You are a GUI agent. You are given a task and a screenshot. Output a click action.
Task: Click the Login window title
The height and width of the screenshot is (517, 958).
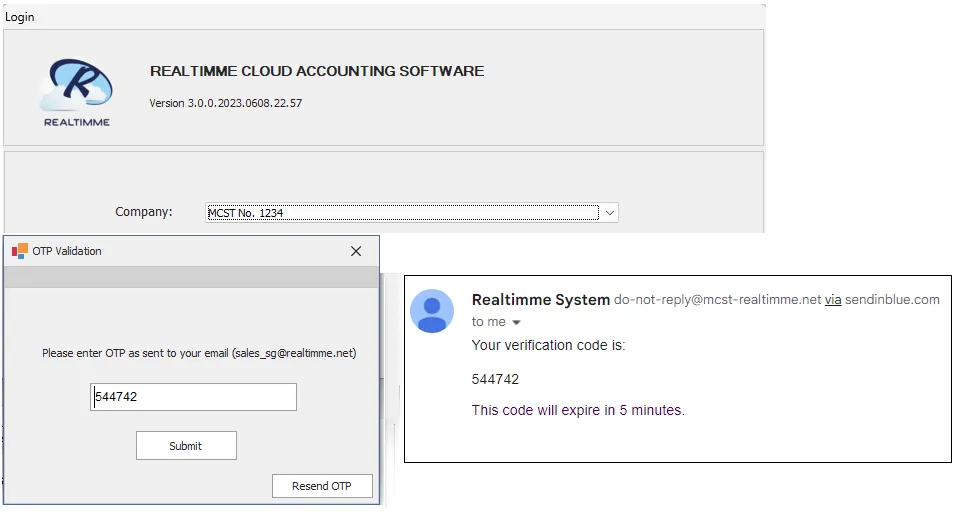tap(20, 16)
